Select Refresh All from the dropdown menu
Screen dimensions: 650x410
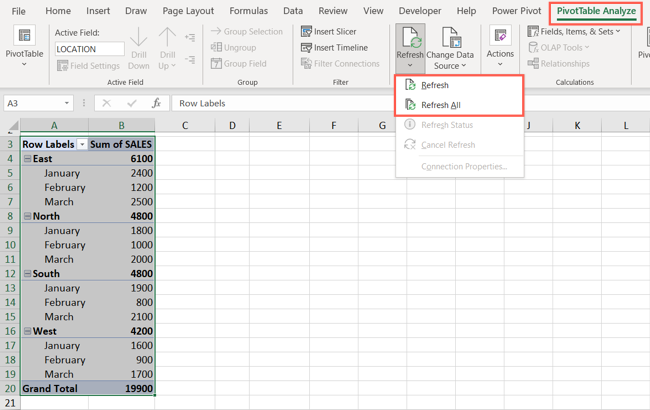440,105
